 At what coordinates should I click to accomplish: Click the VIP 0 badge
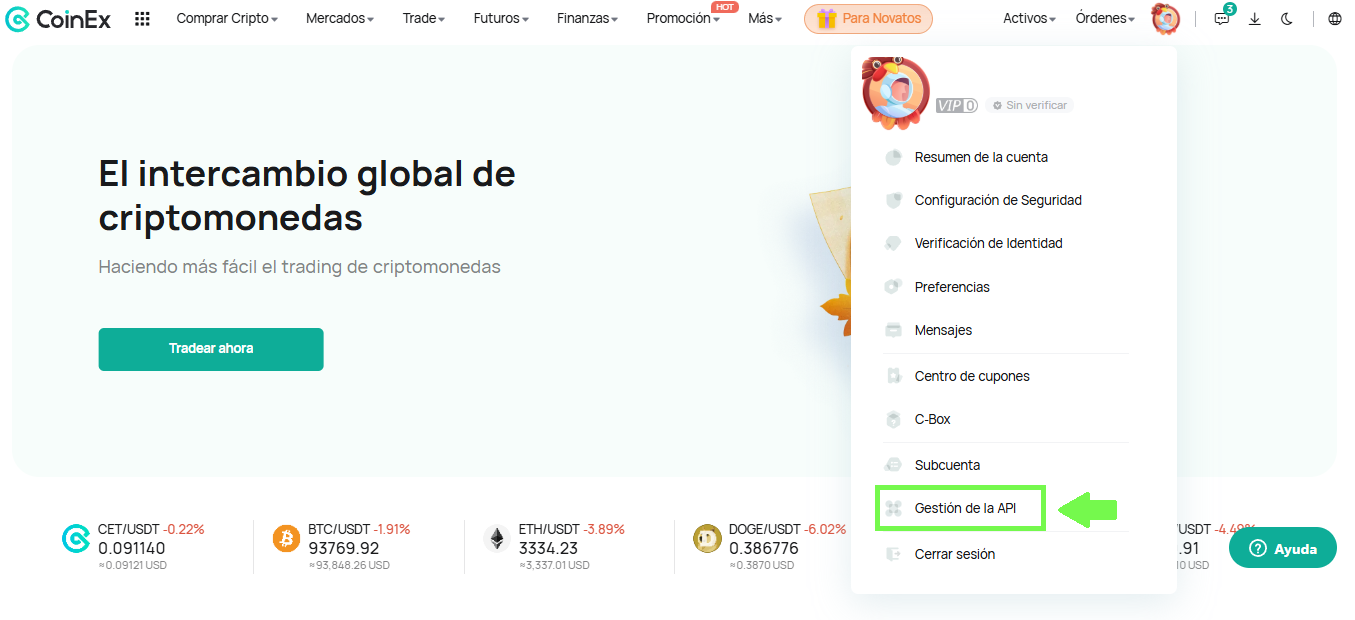[956, 105]
